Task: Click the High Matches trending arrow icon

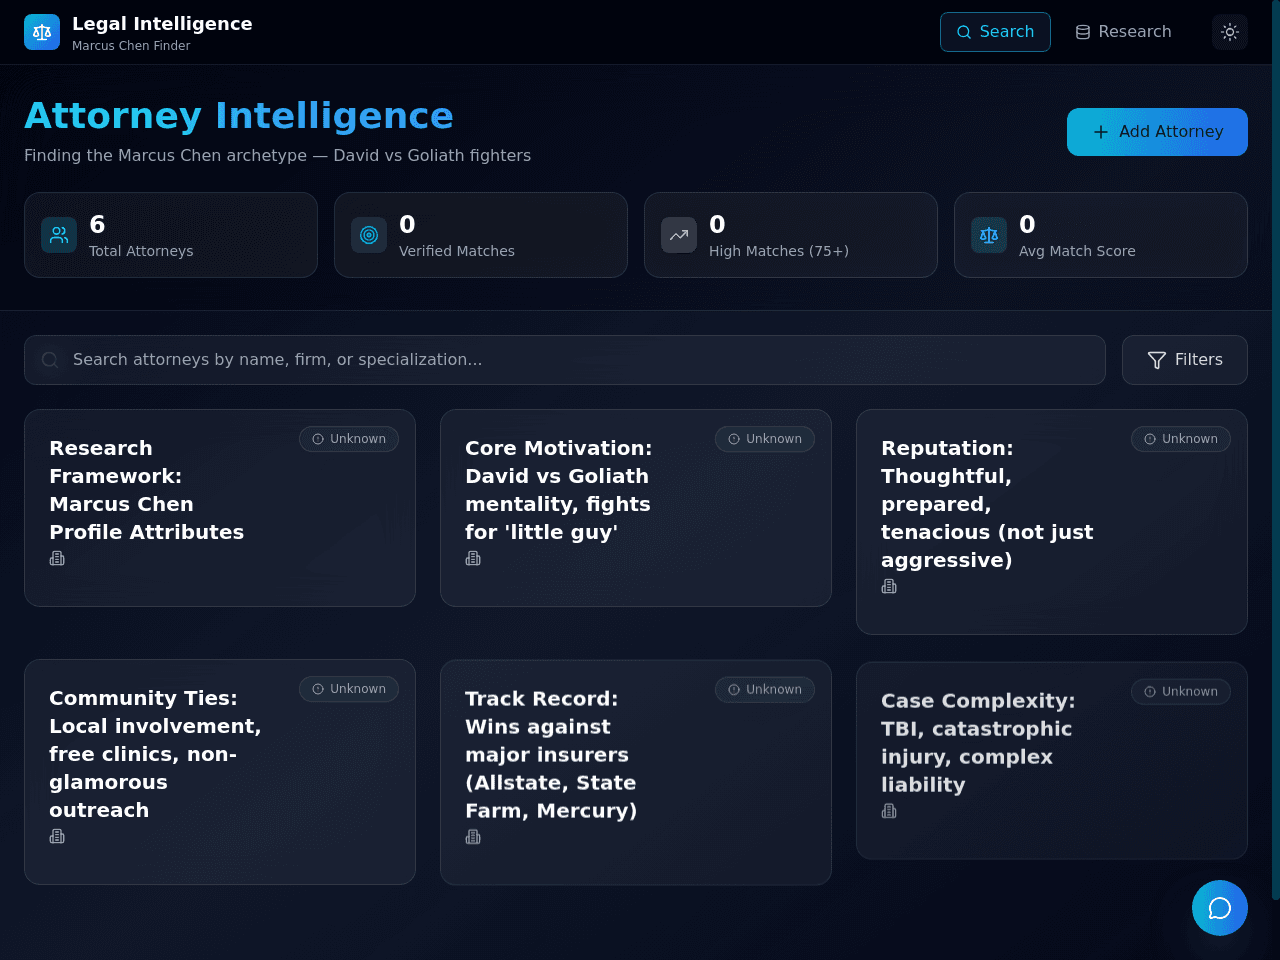Action: 679,235
